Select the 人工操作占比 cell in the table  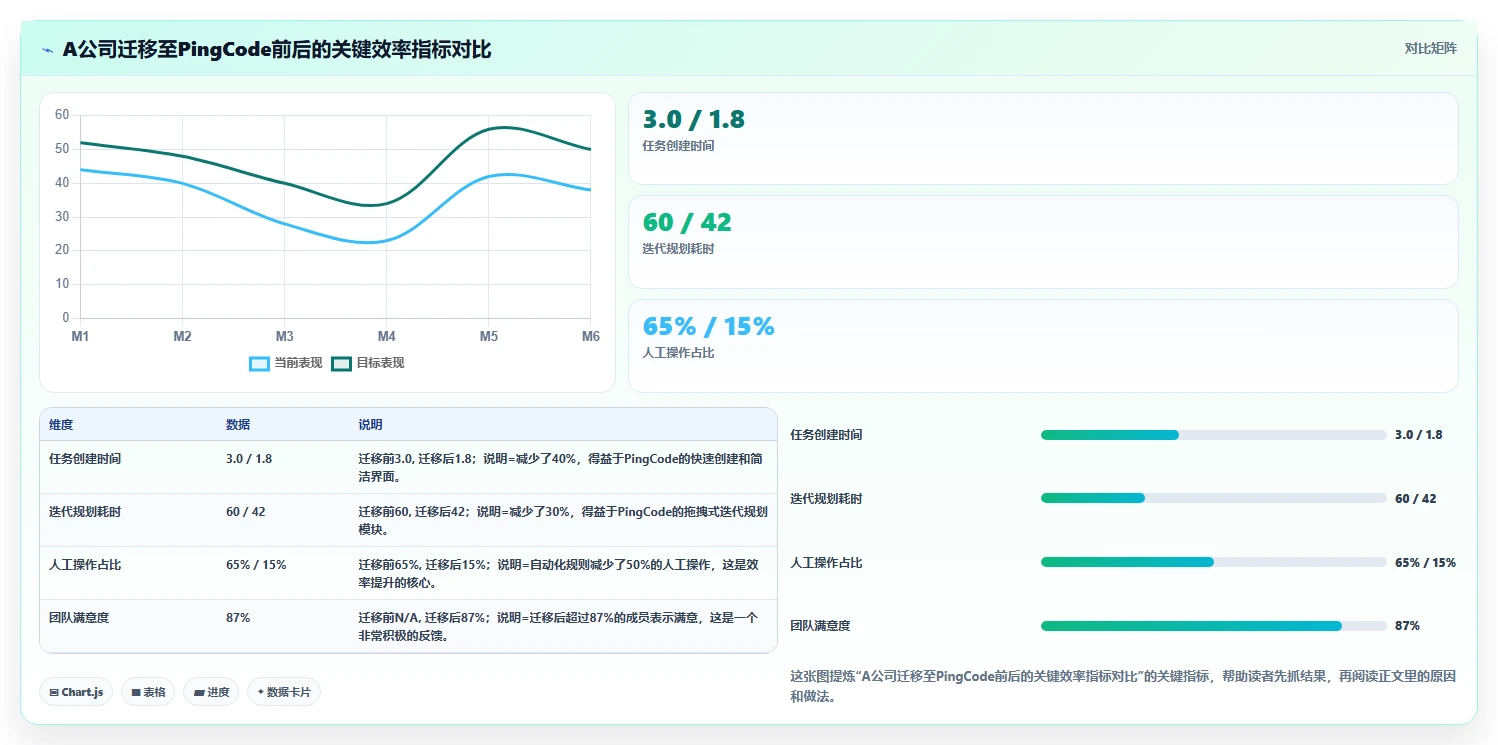point(85,565)
